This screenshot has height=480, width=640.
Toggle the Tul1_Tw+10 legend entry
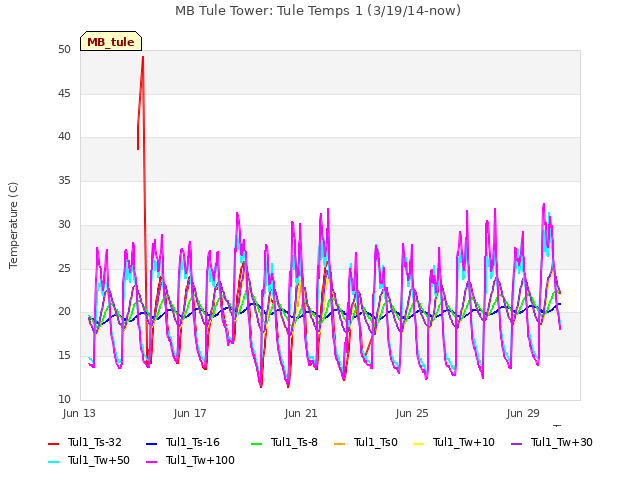(x=454, y=442)
